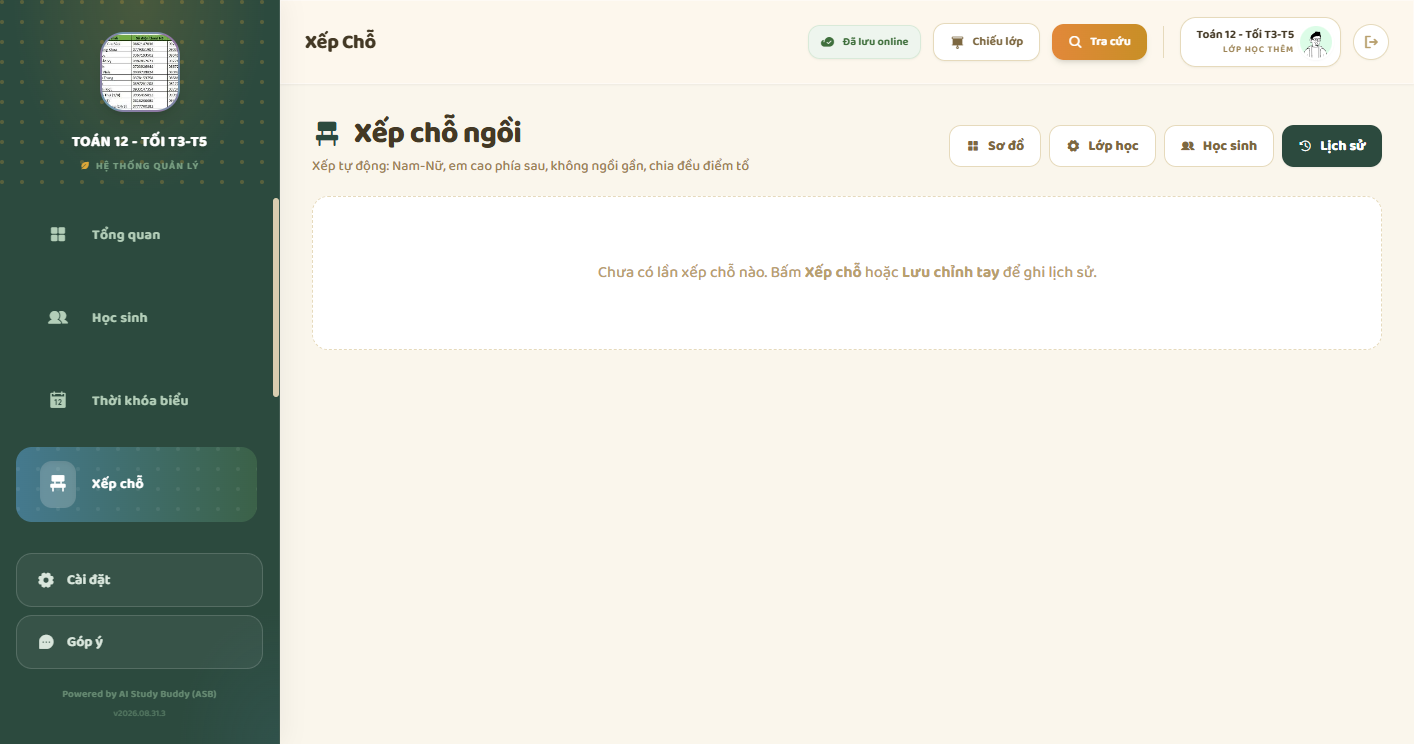Click the large chair icon beside Xếp chỗ ngồi
Image resolution: width=1414 pixels, height=744 pixels.
click(327, 133)
